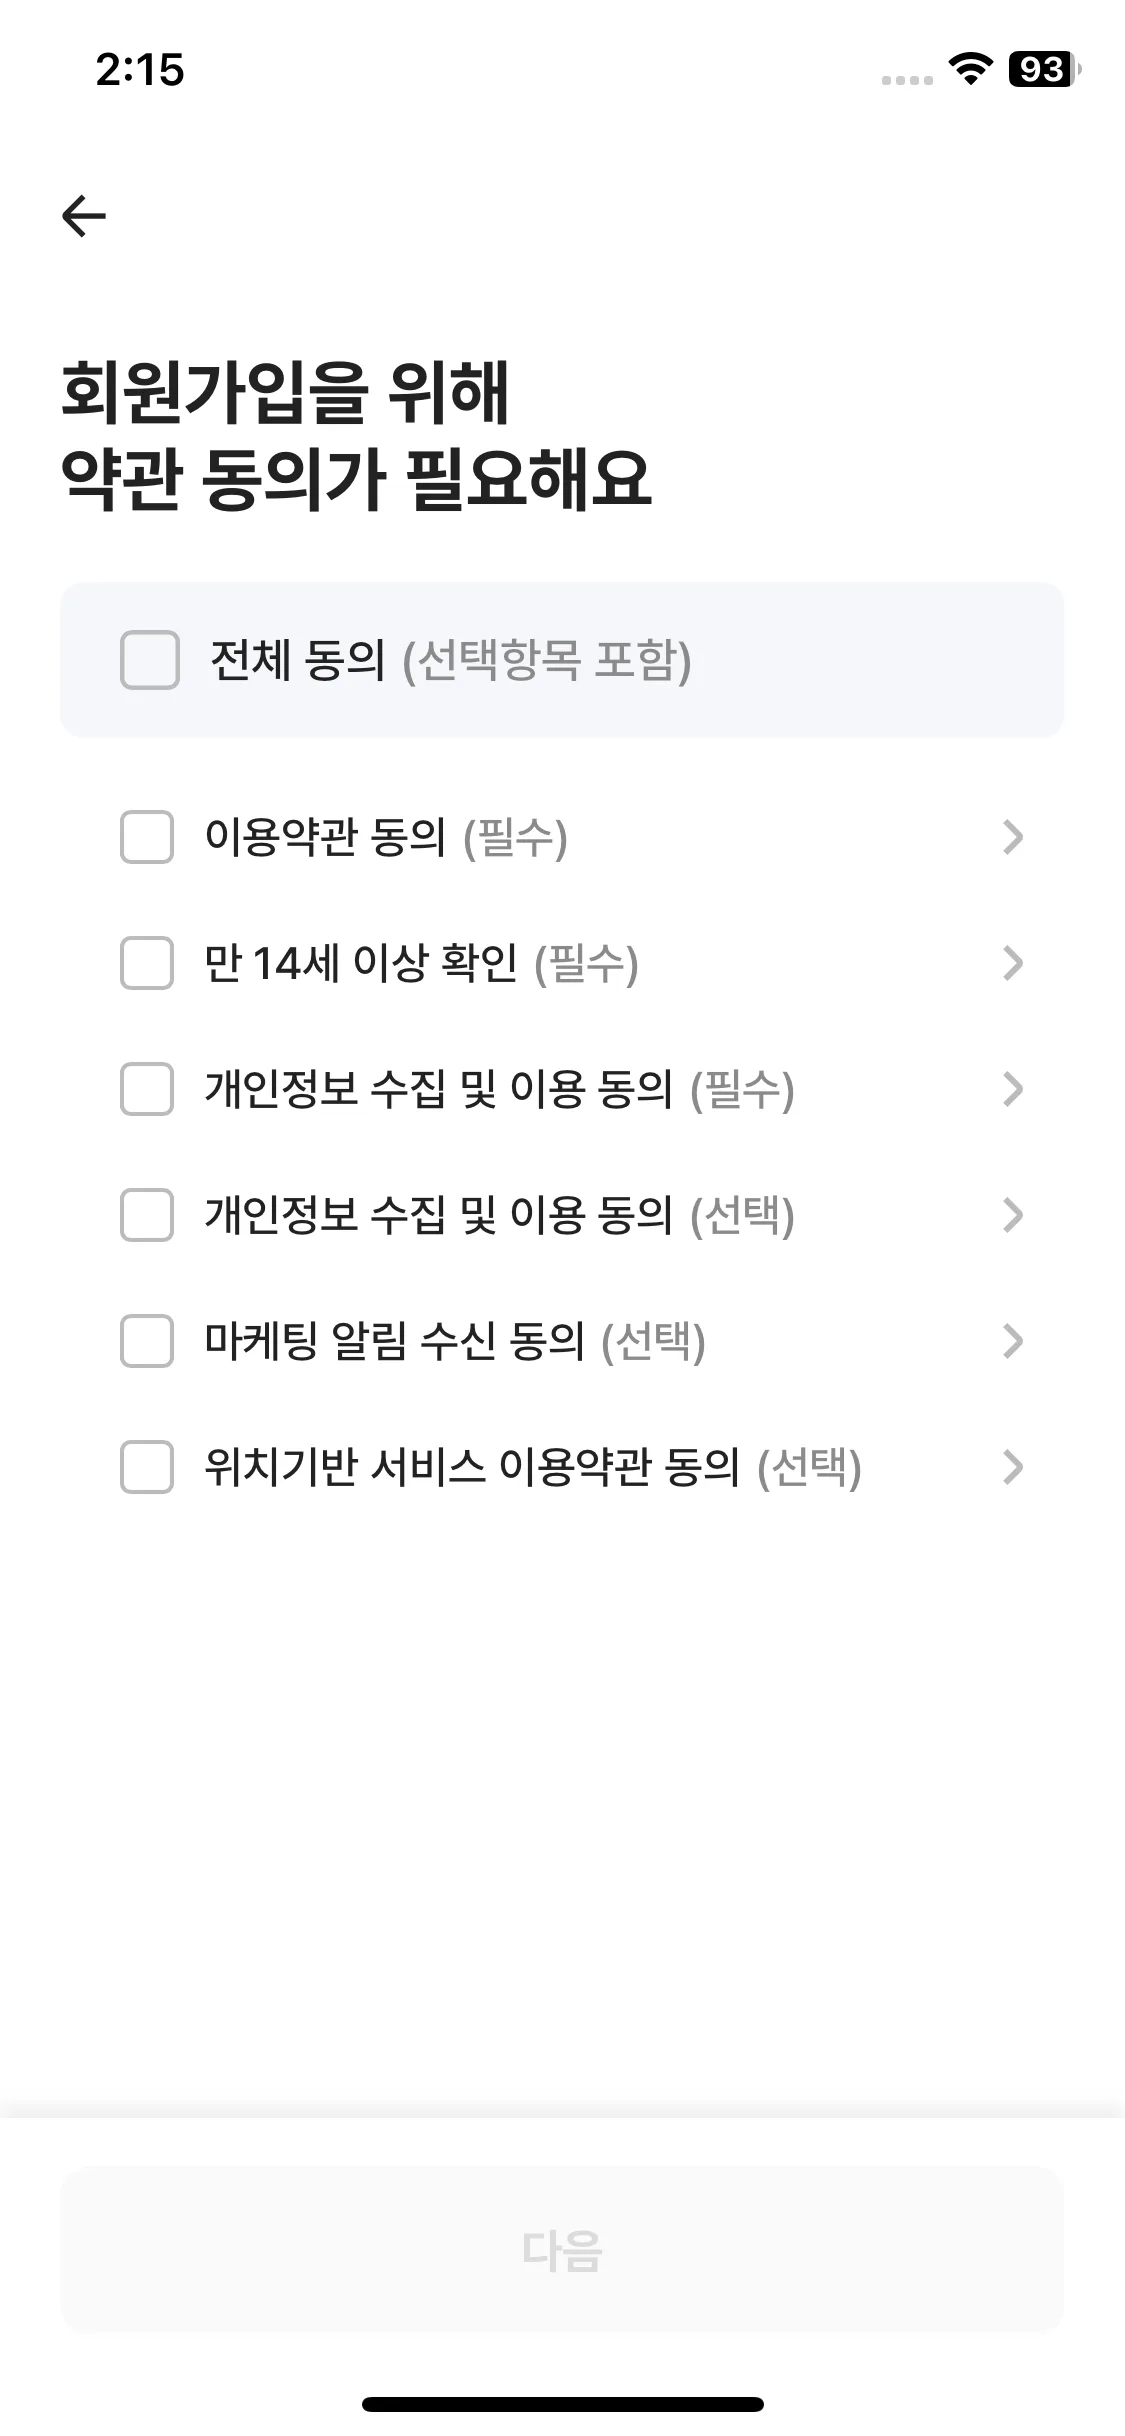1125x2436 pixels.
Task: Expand chevron for 개인정보 수집 및 이용 동의 (선택)
Action: [1012, 1215]
